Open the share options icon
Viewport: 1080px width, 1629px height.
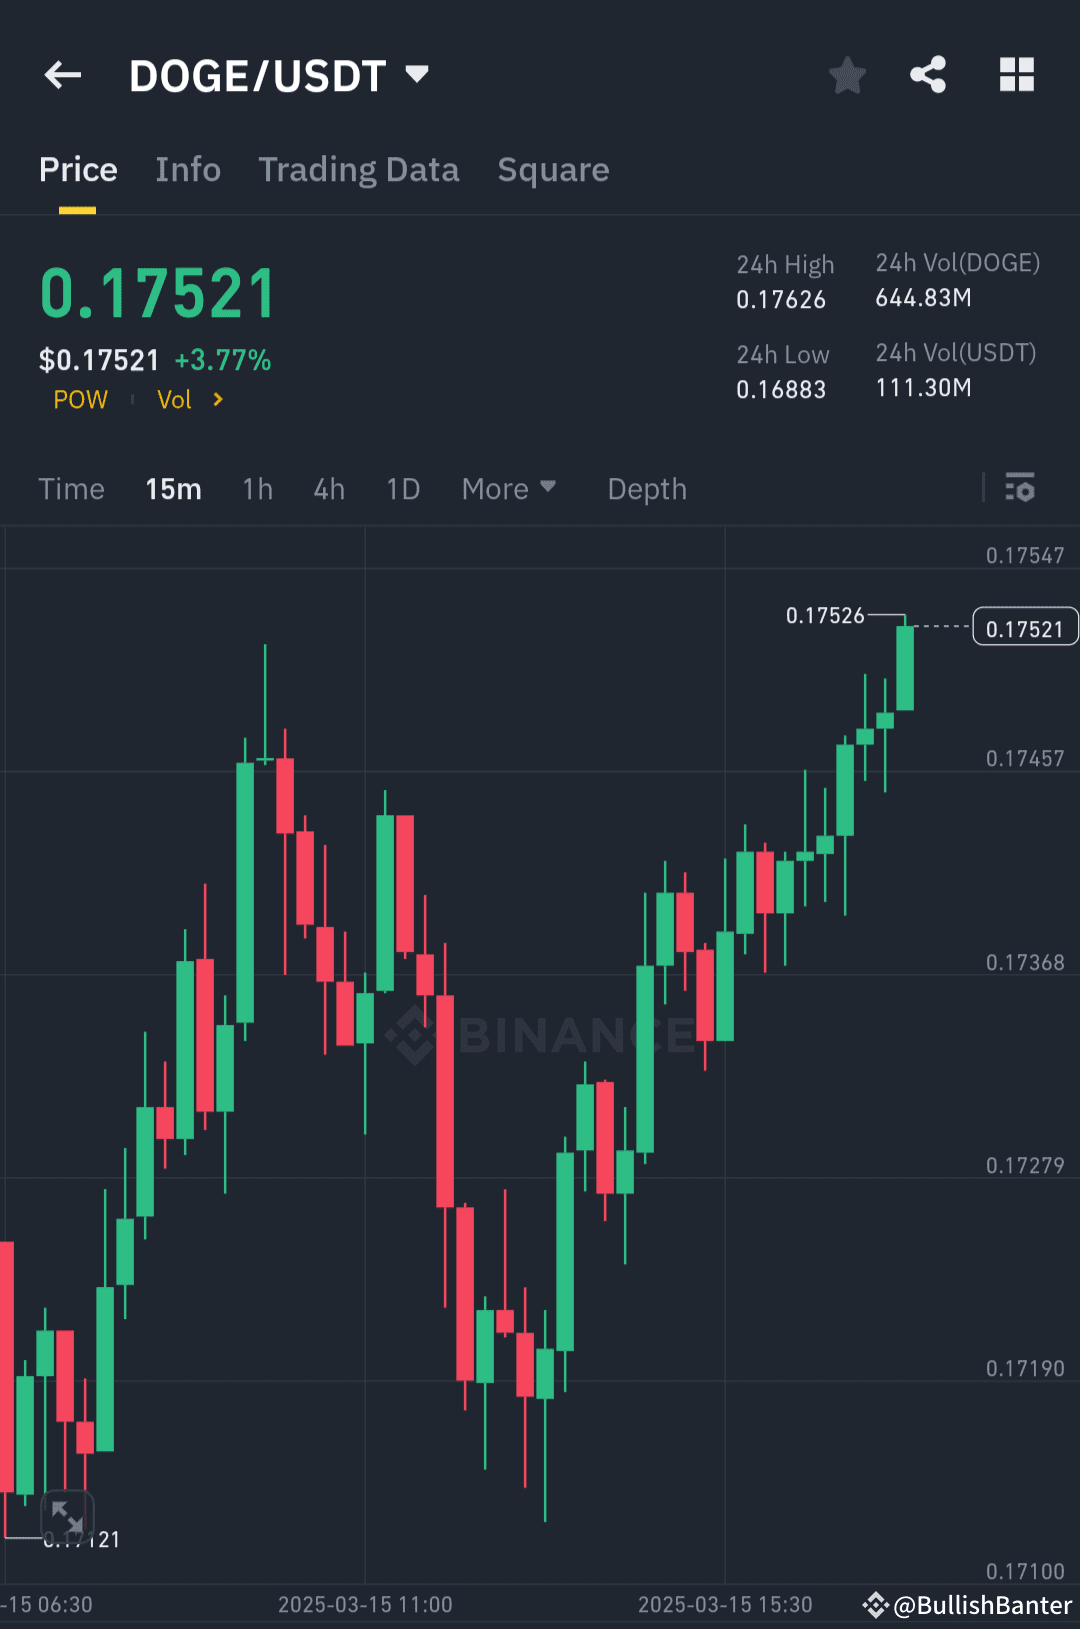coord(927,73)
